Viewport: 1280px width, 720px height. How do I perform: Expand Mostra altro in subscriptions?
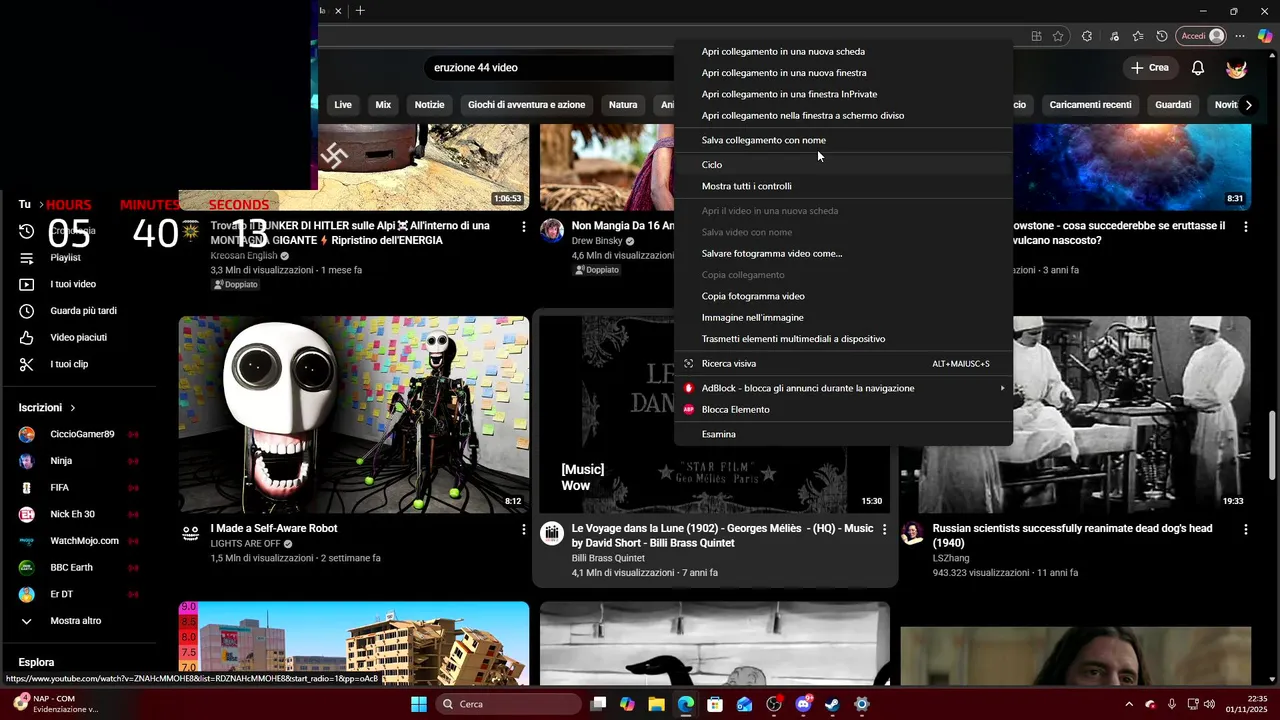click(75, 621)
